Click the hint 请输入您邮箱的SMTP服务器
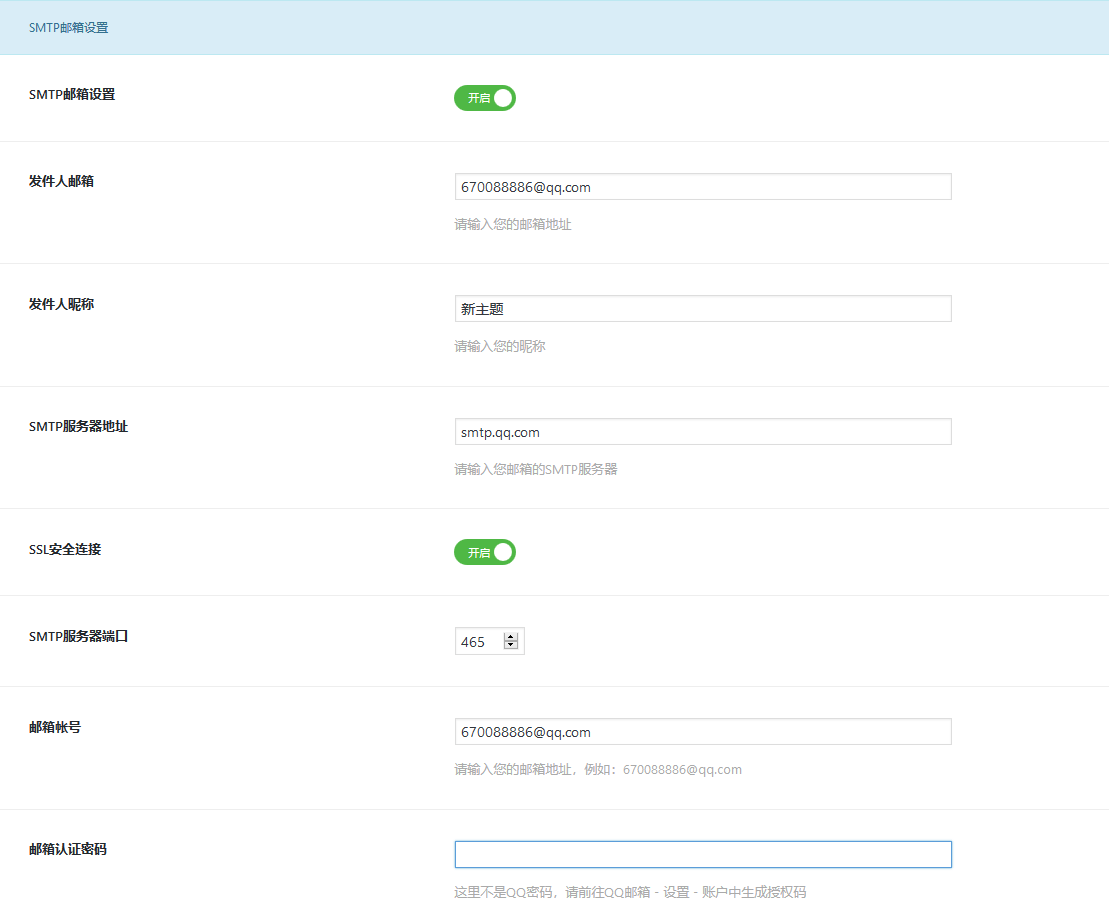 (x=536, y=469)
